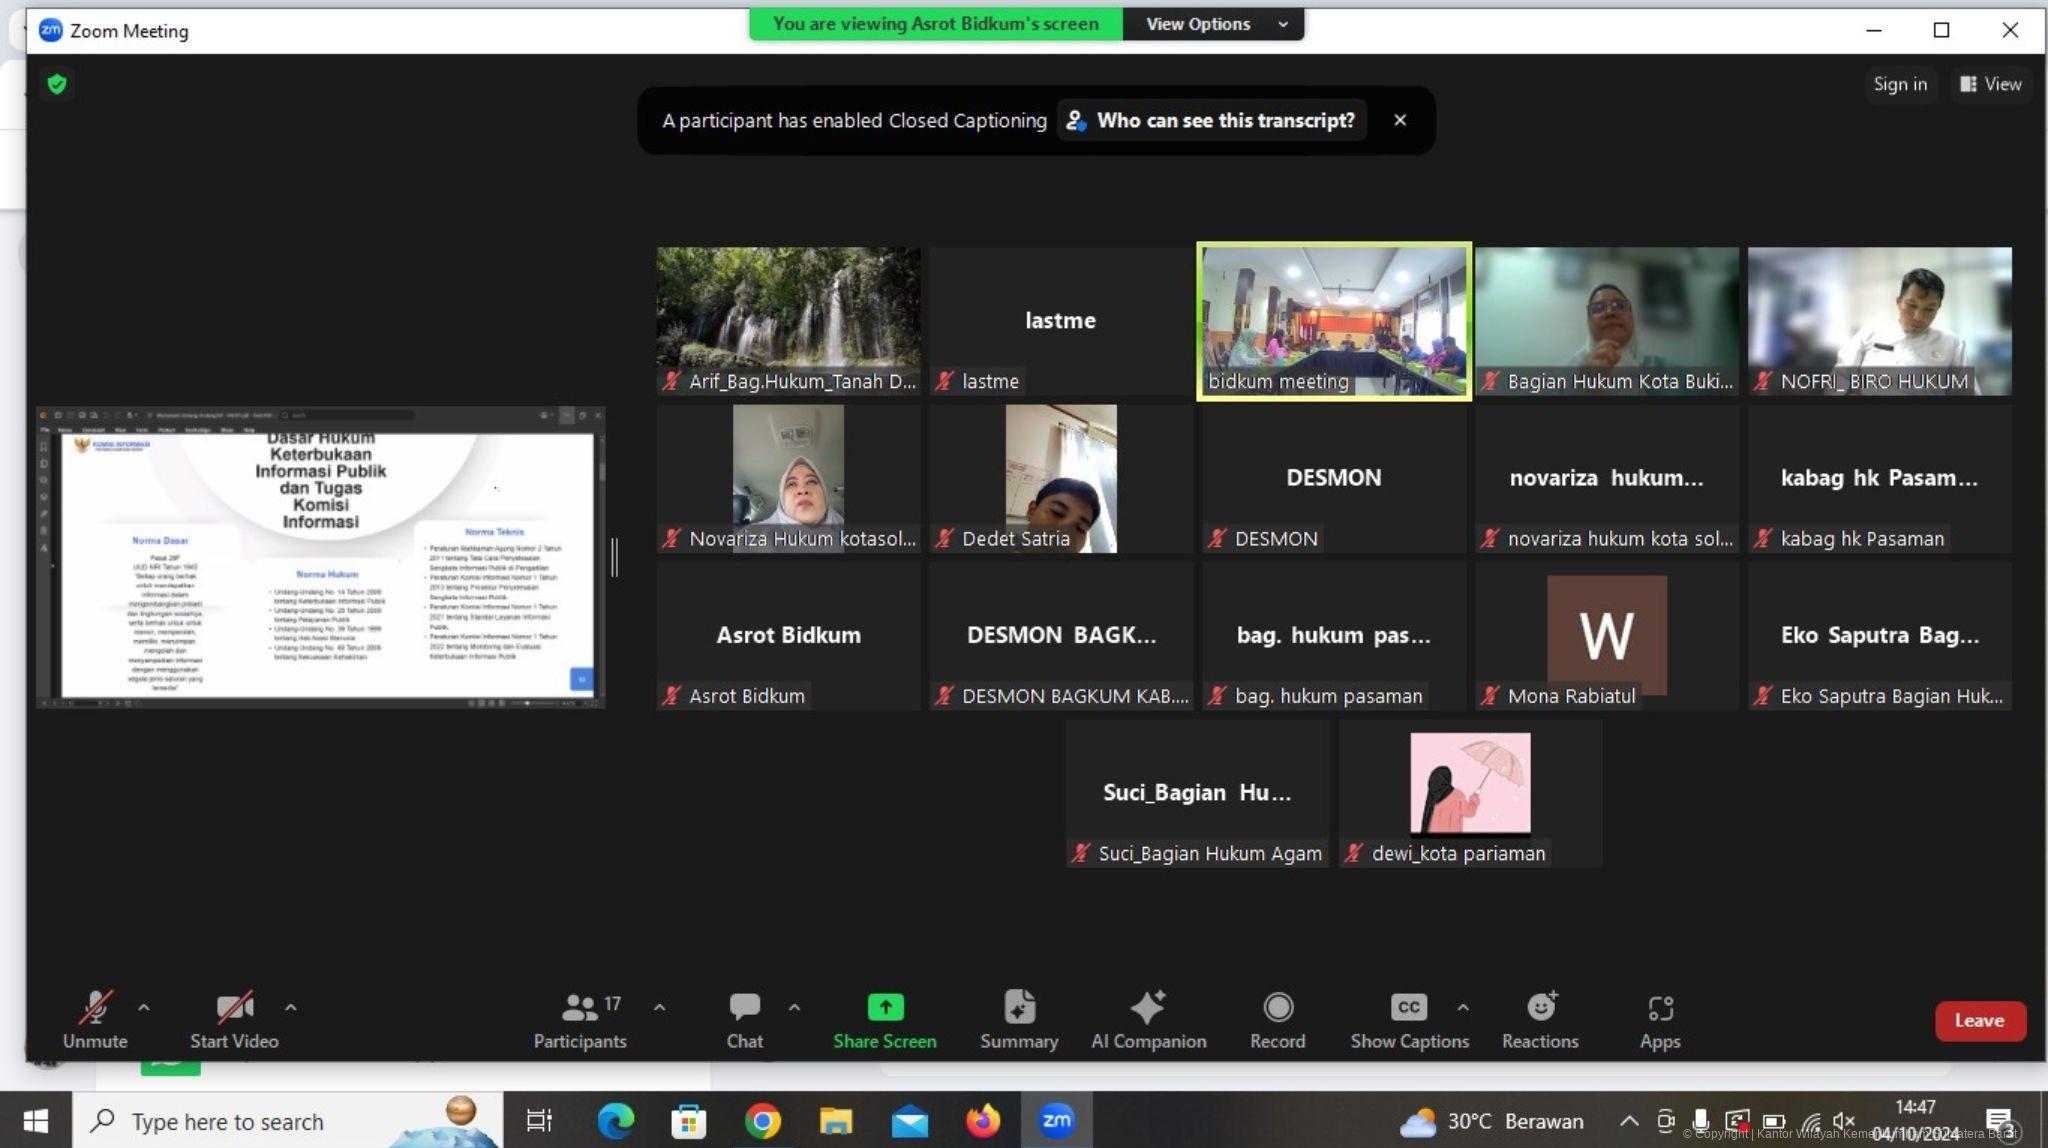This screenshot has width=2048, height=1148.
Task: Click the lastme participant tile
Action: (x=1060, y=321)
